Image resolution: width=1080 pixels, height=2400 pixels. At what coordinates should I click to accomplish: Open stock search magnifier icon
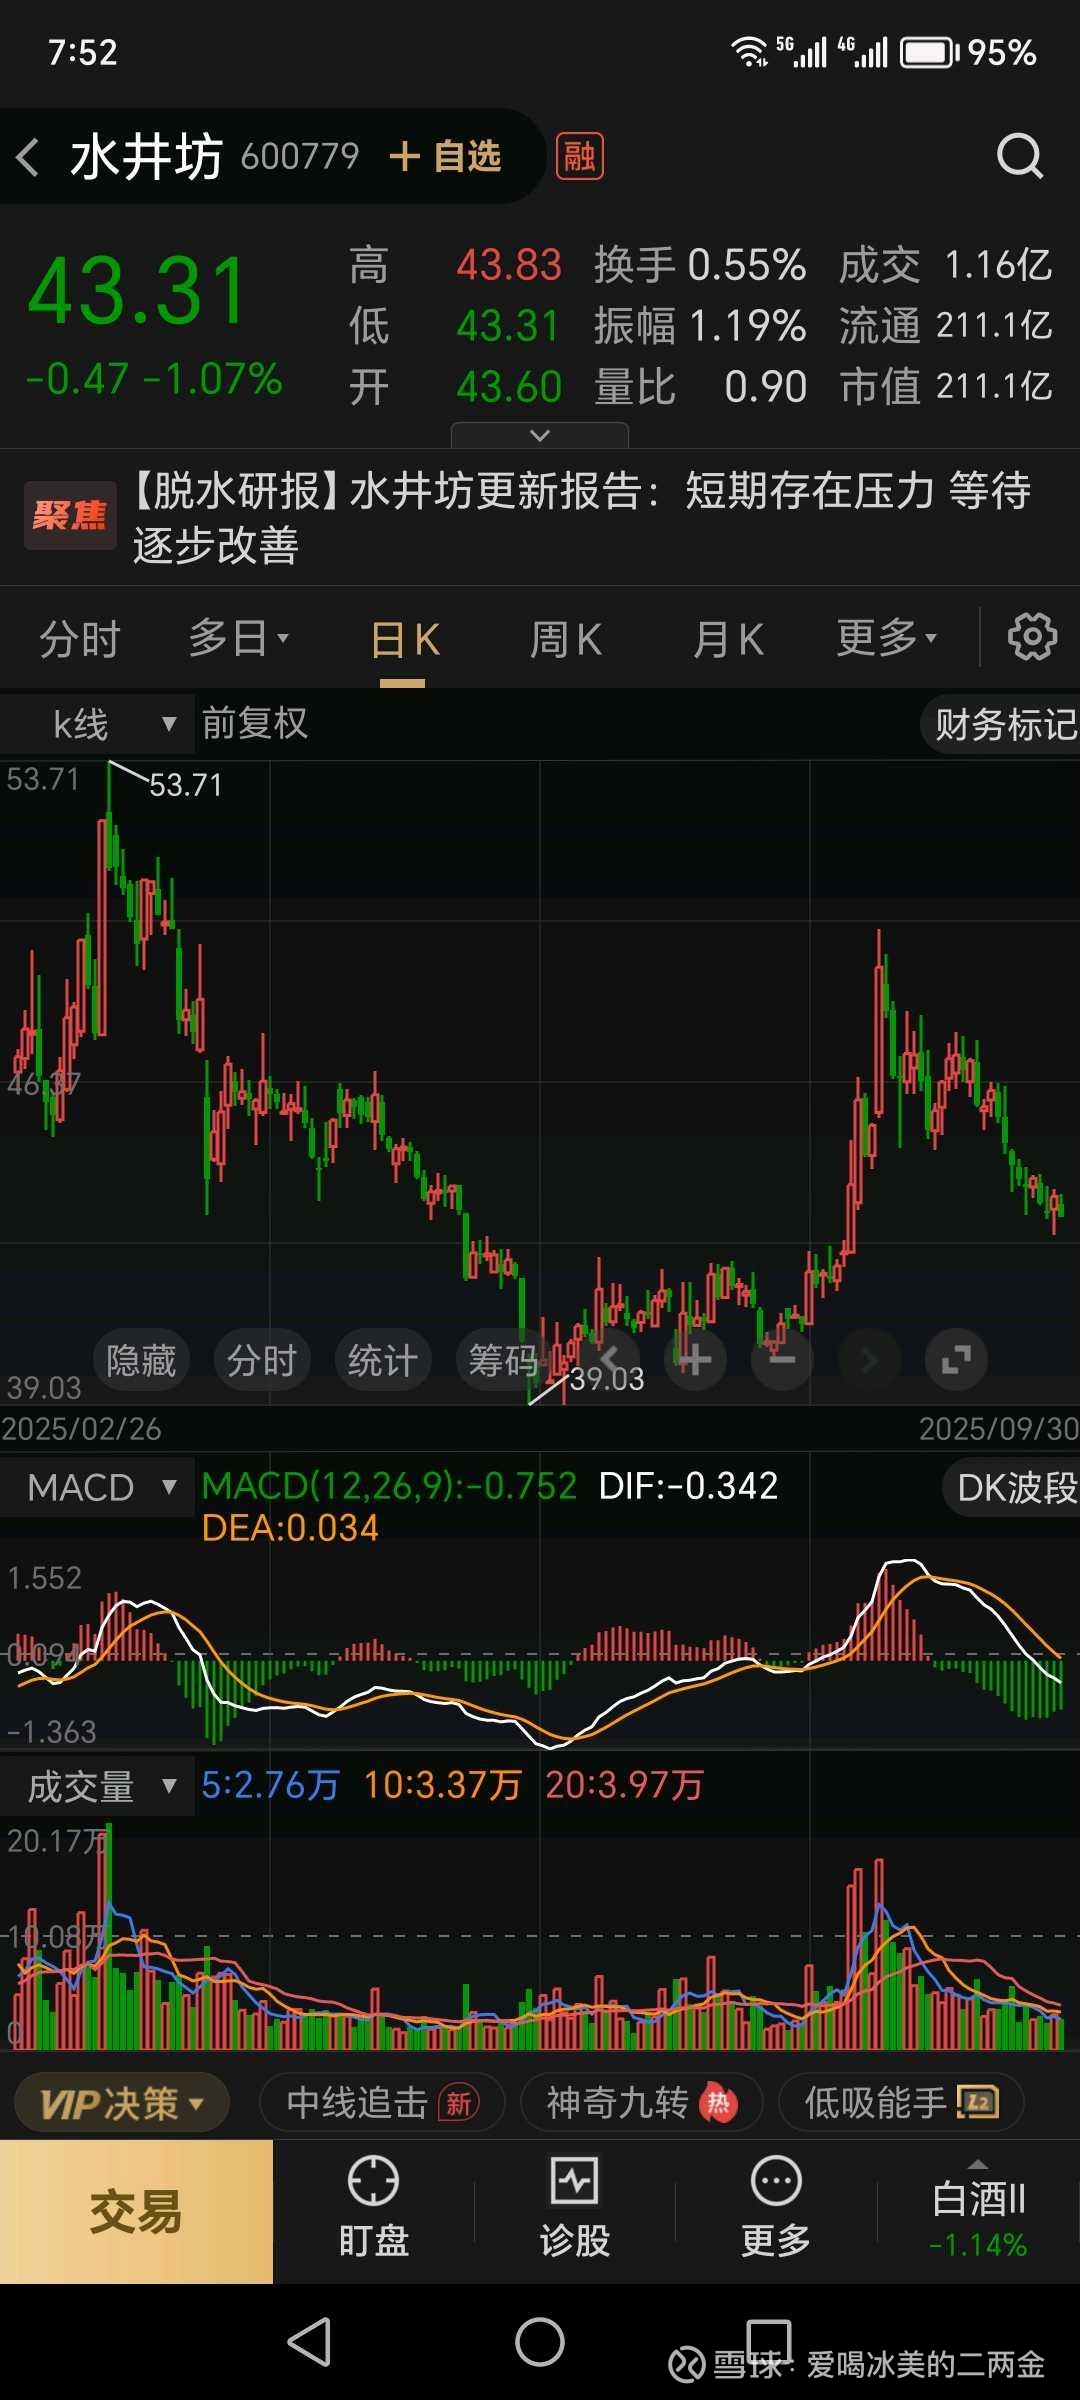[x=1020, y=157]
